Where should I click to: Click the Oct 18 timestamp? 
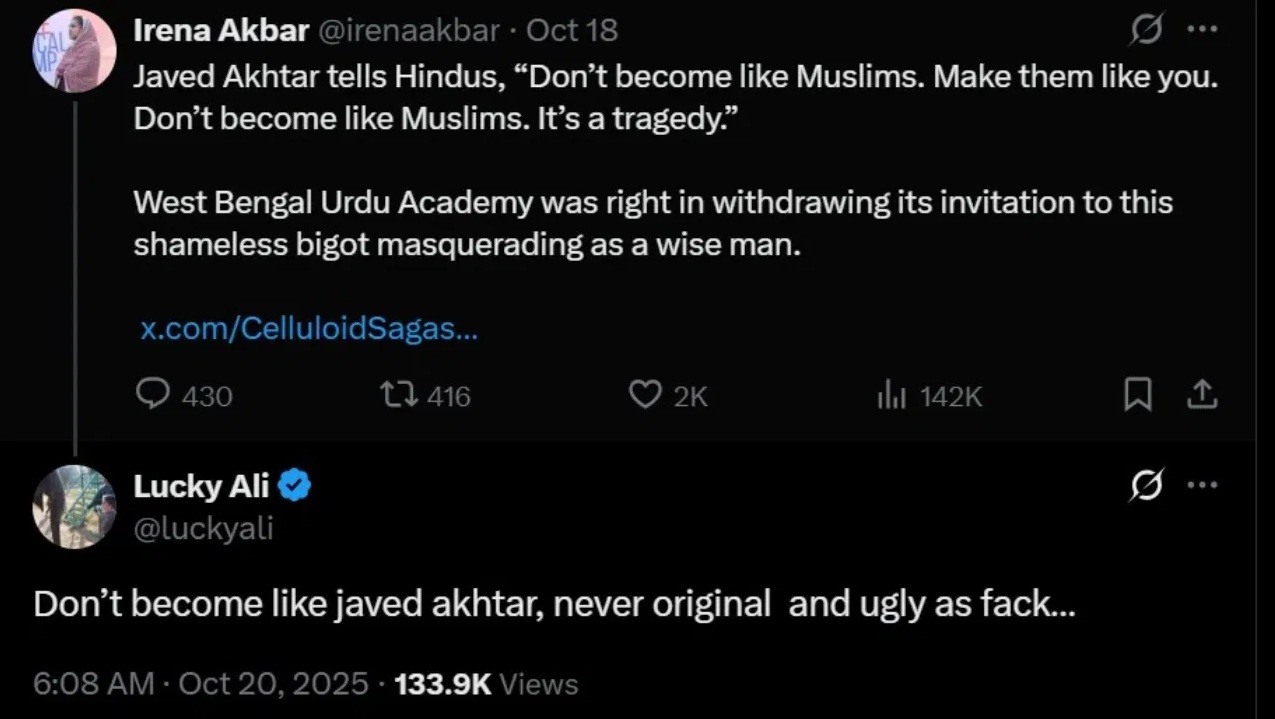pos(572,31)
